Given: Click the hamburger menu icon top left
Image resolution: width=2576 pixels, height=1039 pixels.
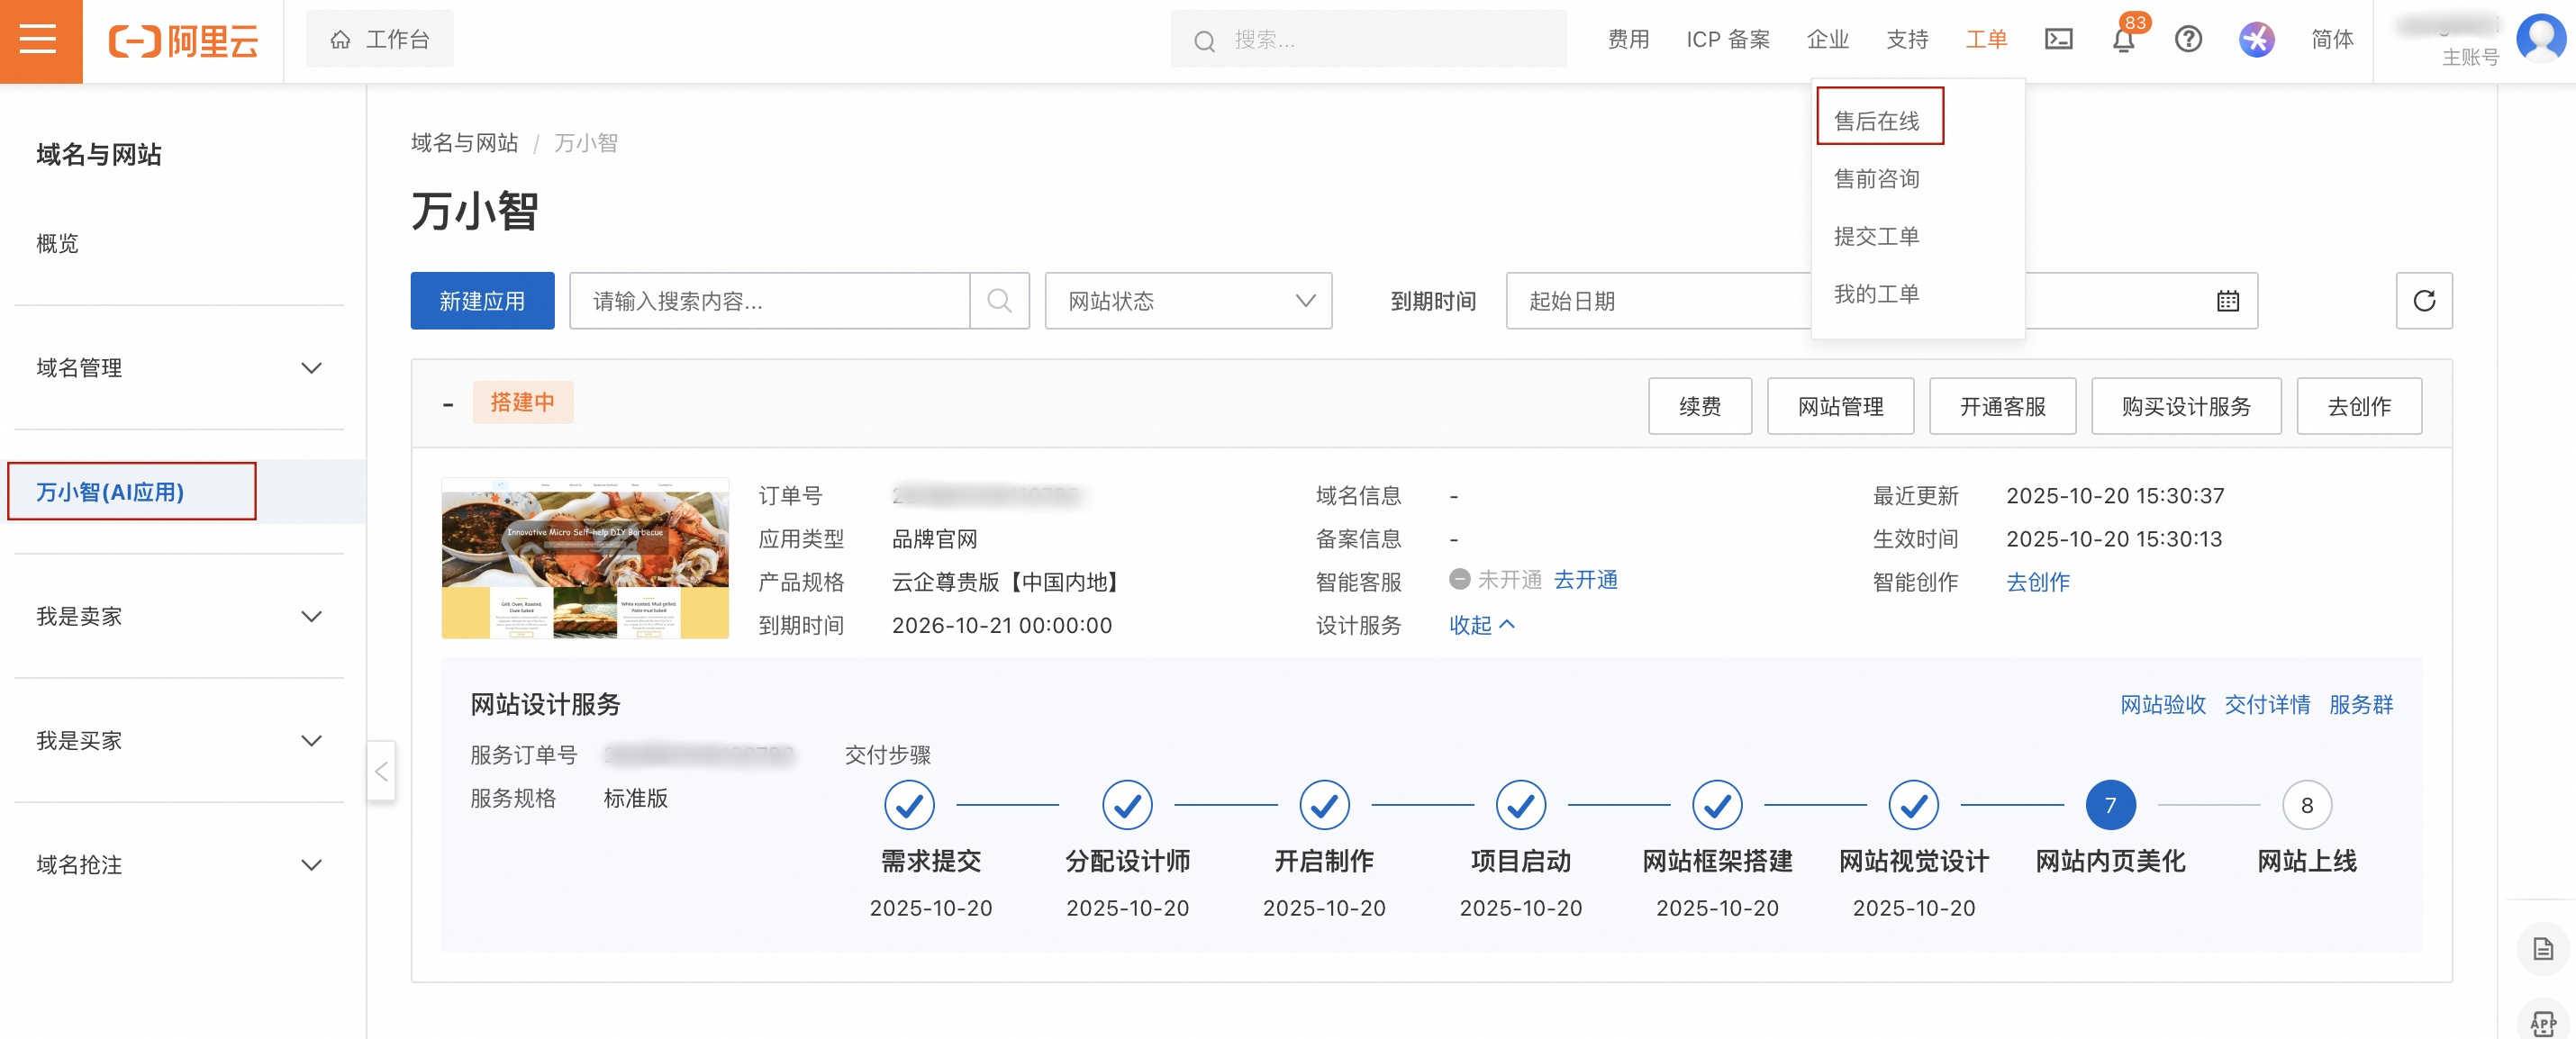Looking at the screenshot, I should coord(40,40).
